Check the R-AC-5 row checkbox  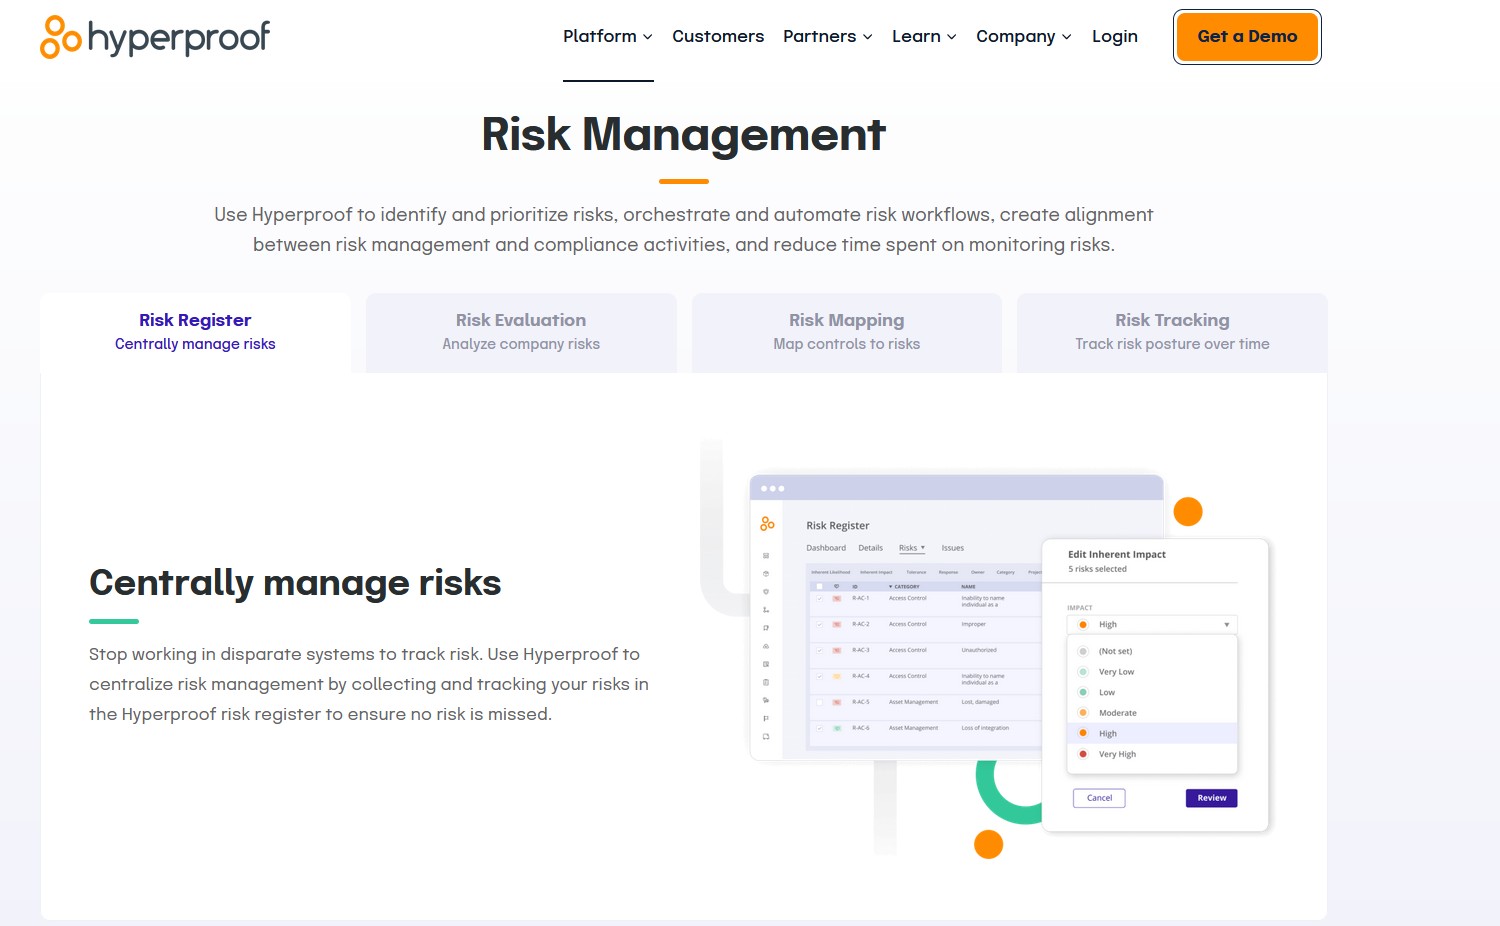(x=820, y=702)
